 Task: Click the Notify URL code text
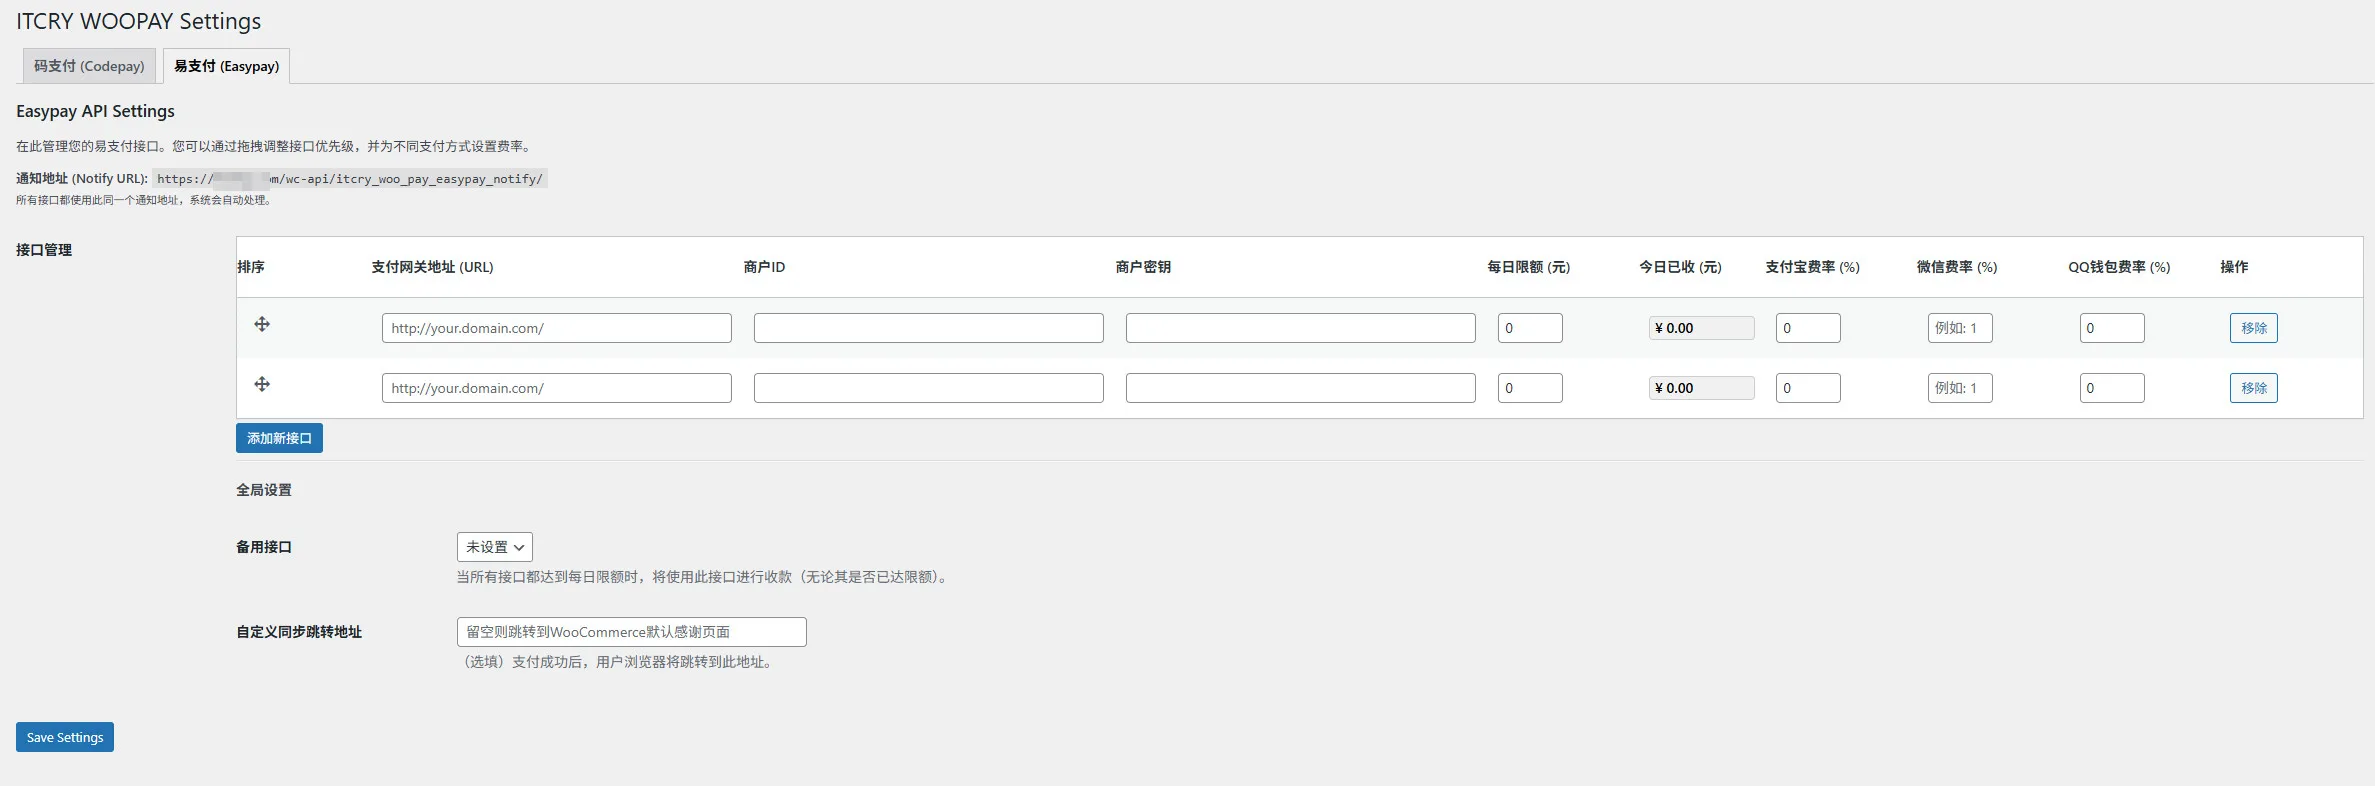coord(350,179)
